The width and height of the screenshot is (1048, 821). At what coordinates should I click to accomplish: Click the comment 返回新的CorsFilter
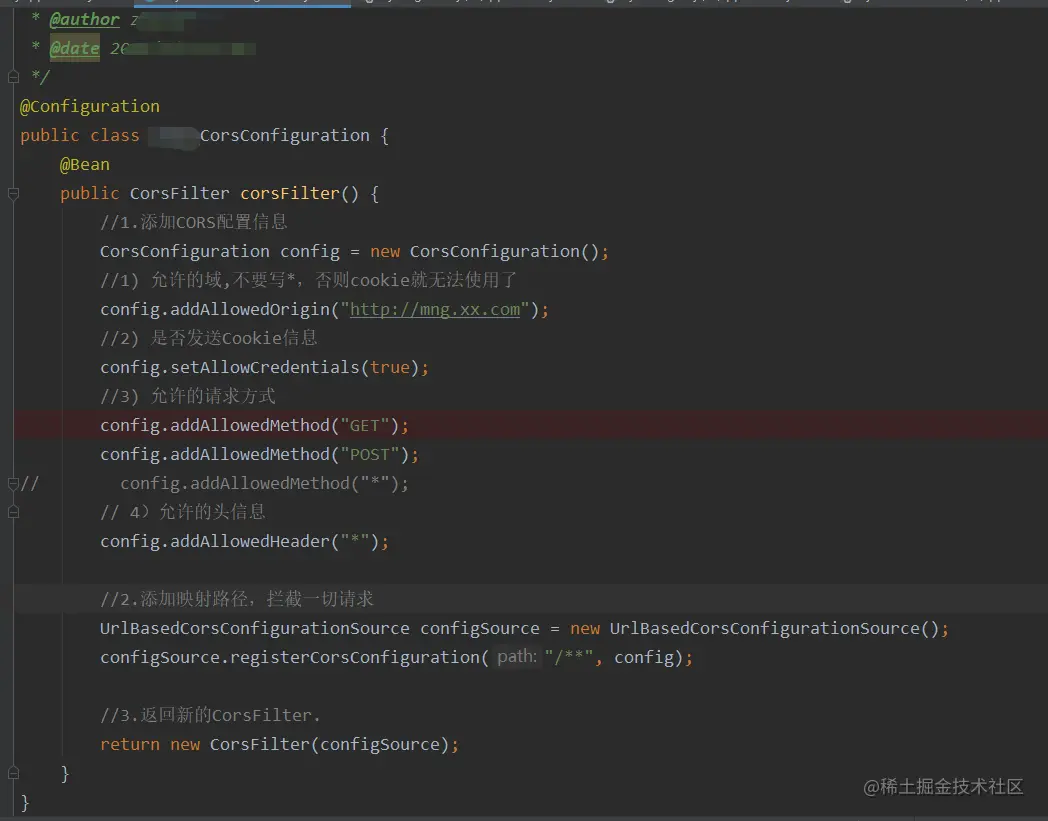(x=211, y=715)
